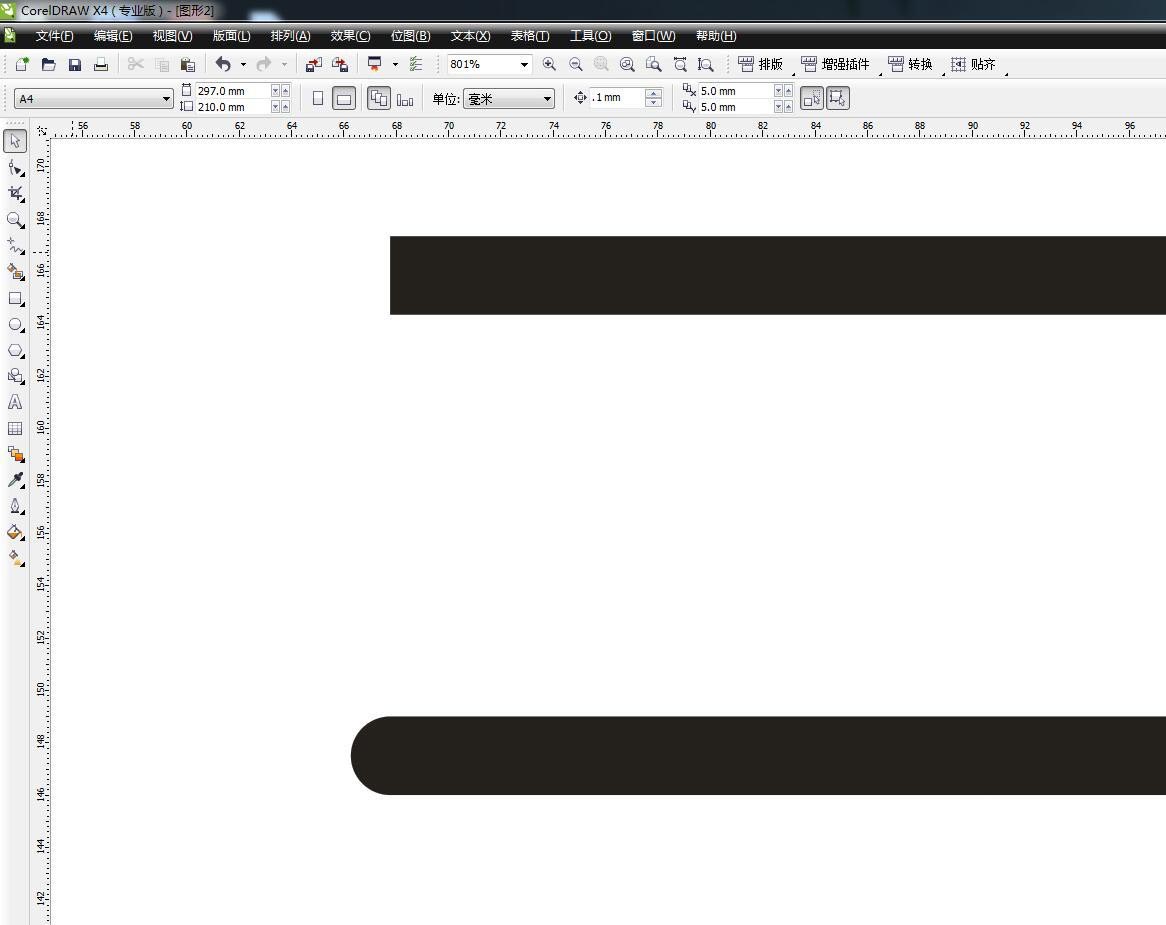This screenshot has height=925, width=1166.
Task: Open the 文件(F) menu
Action: pyautogui.click(x=54, y=36)
